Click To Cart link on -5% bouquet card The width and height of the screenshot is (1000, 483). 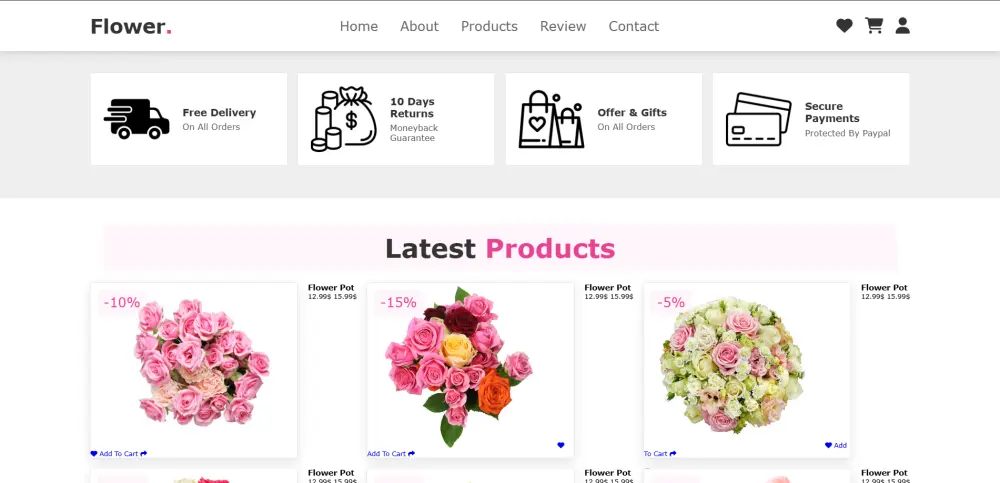(656, 454)
